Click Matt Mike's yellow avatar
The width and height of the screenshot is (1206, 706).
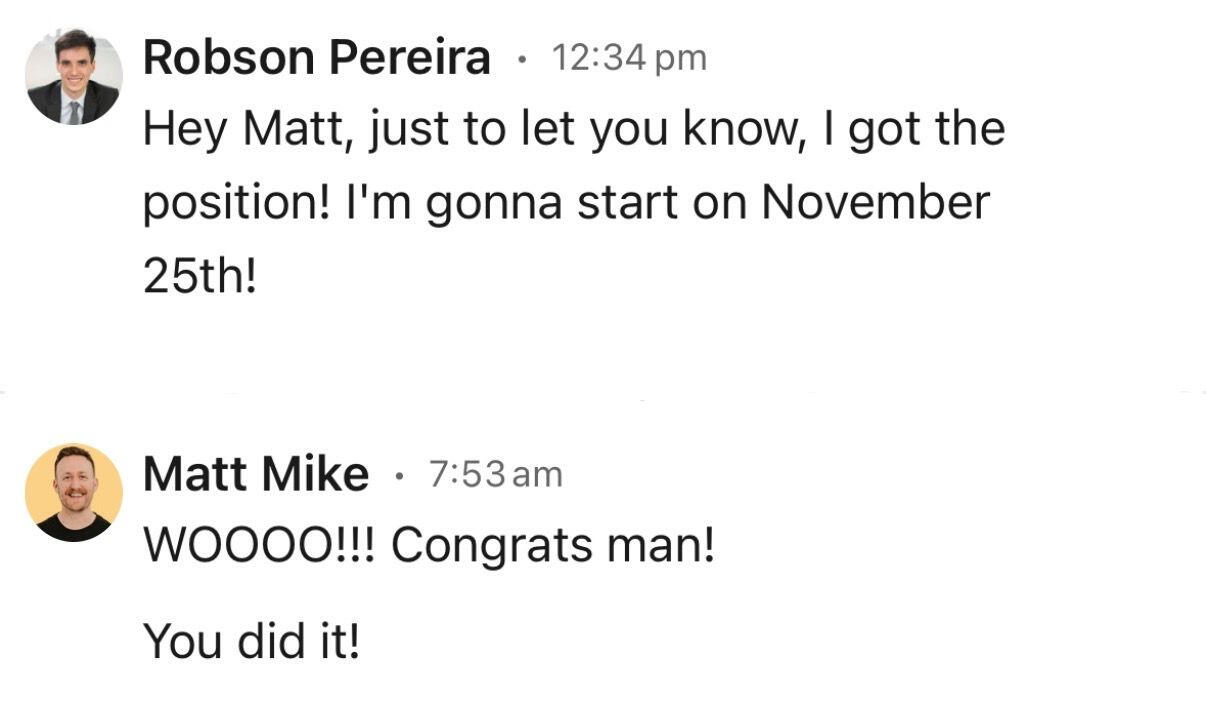(74, 492)
